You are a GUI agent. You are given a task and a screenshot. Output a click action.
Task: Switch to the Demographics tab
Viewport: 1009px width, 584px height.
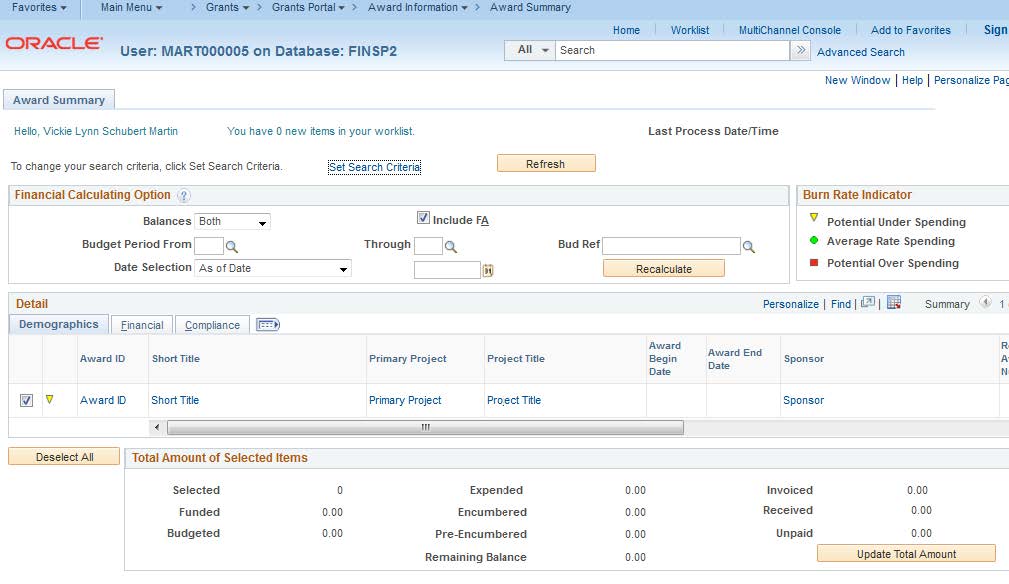[x=59, y=324]
